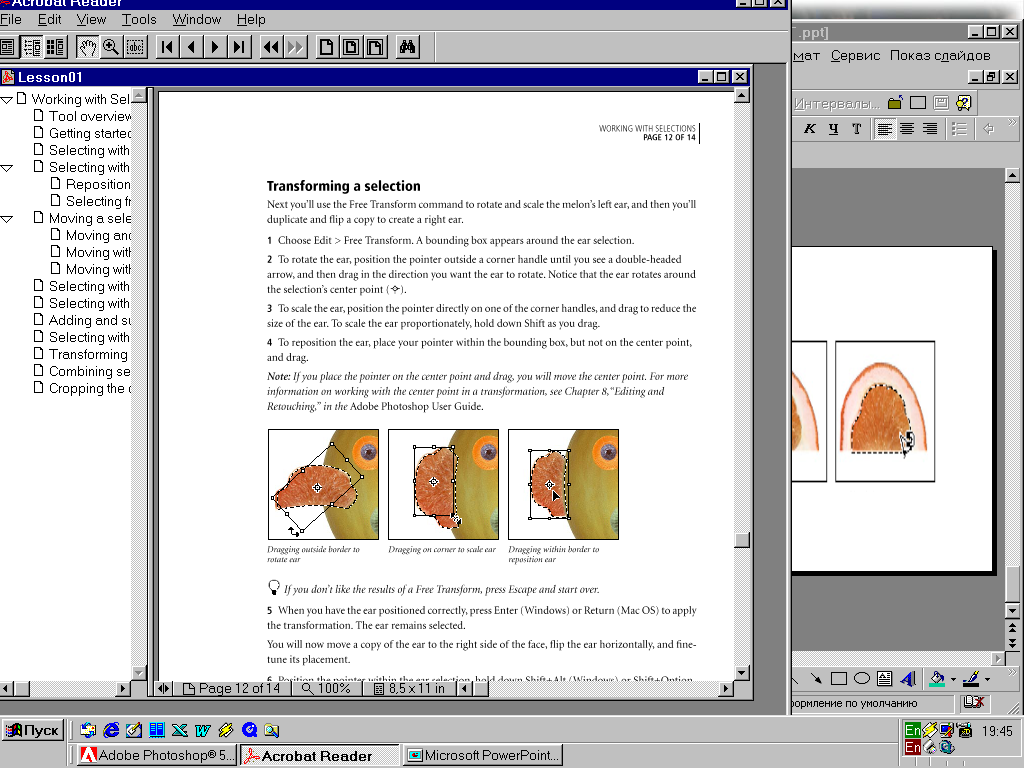
Task: Go to previous page arrow
Action: point(191,47)
